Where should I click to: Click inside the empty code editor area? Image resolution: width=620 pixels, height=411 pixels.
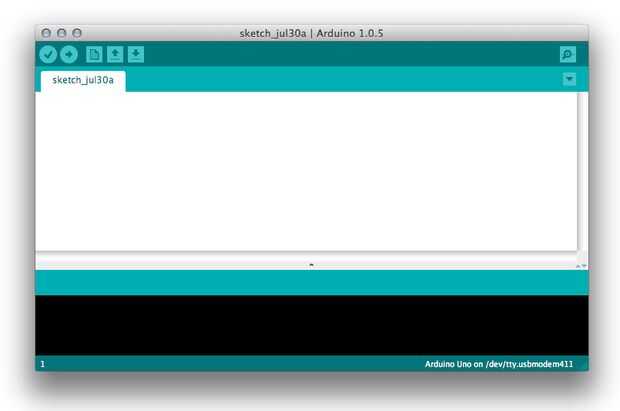coord(306,171)
